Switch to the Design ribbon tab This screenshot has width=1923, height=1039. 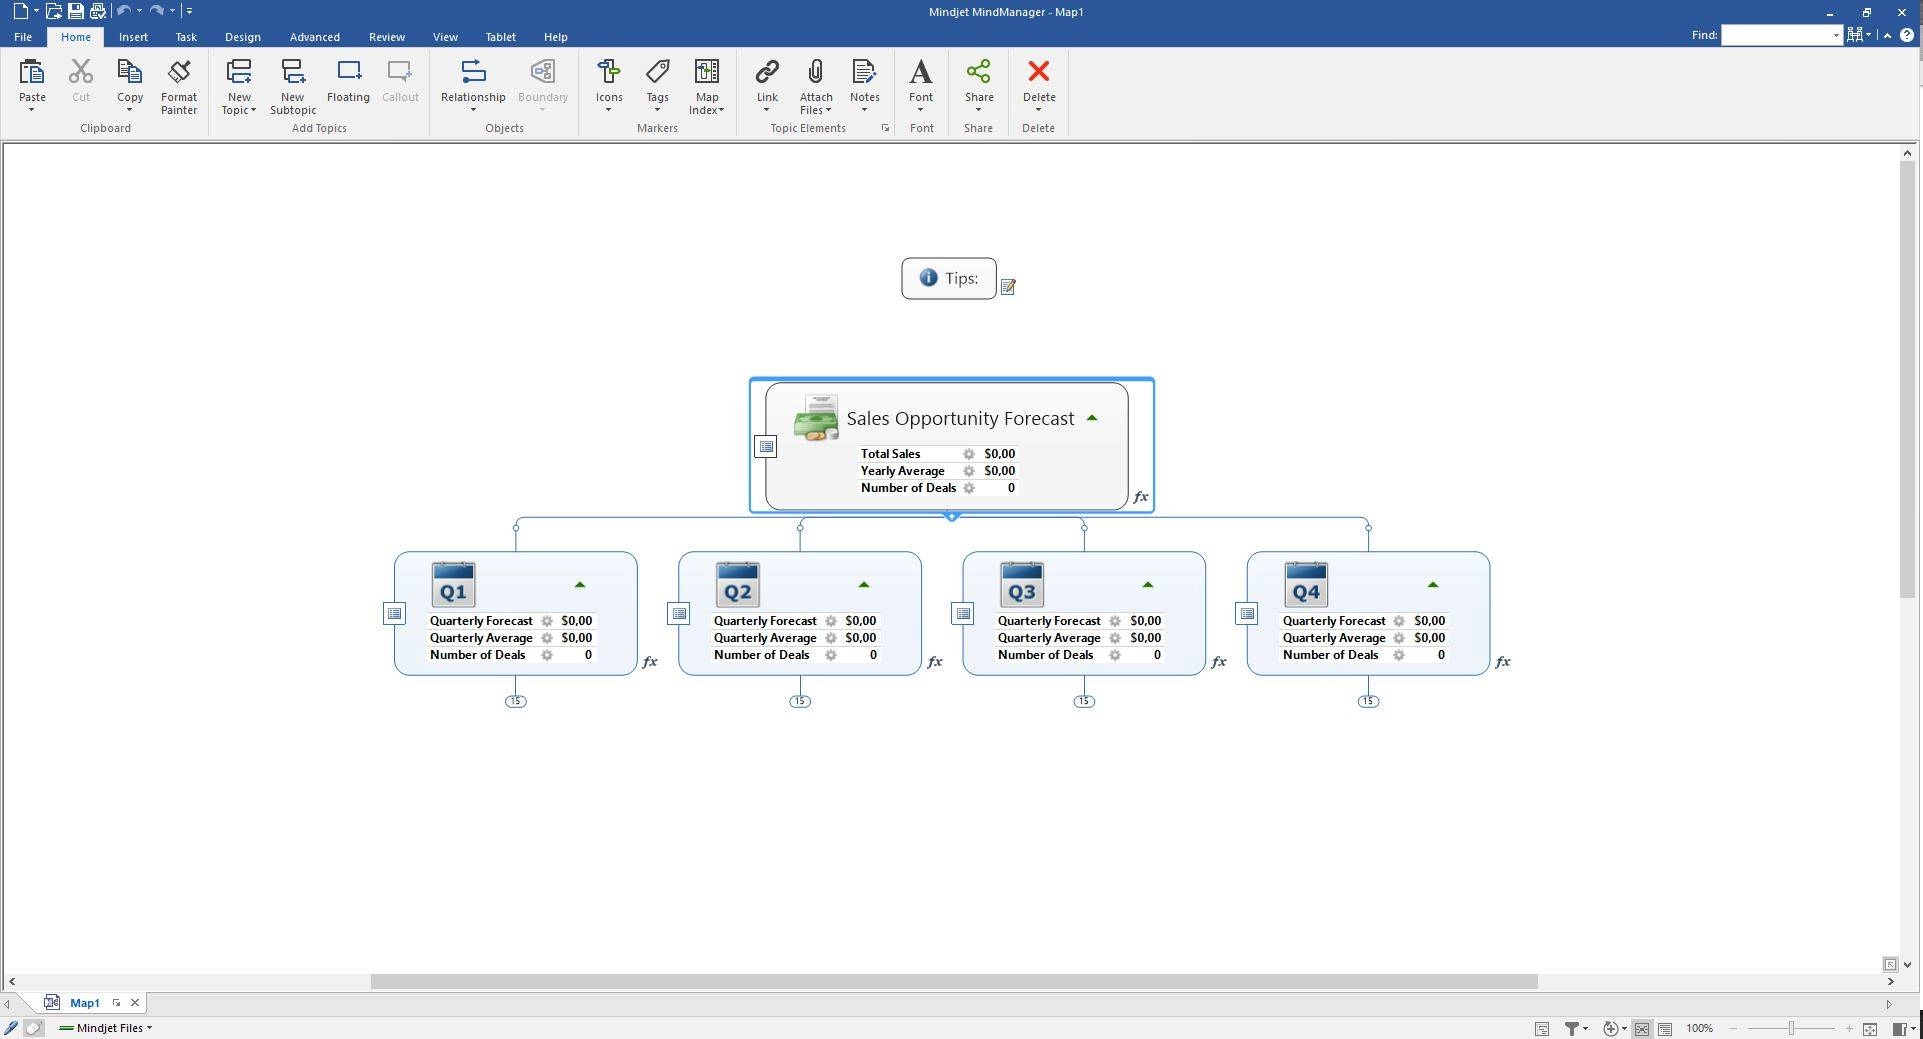pos(242,37)
